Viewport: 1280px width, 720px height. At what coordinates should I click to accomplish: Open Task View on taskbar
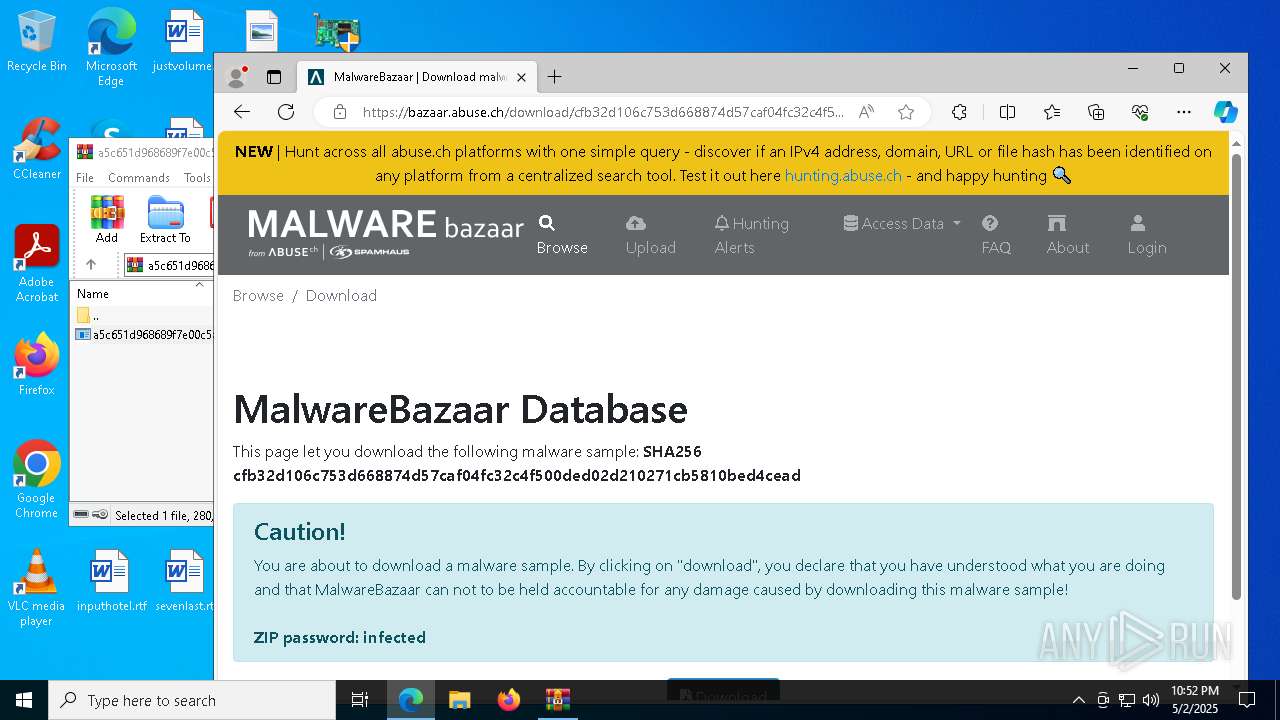click(360, 700)
